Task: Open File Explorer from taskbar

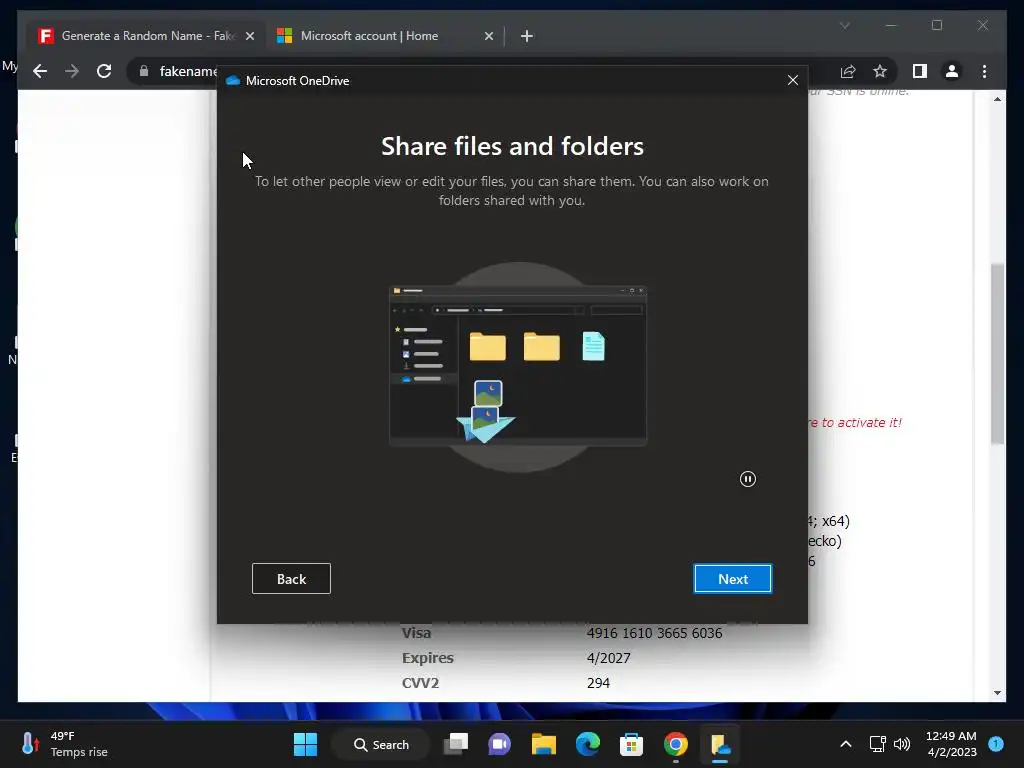Action: click(x=543, y=744)
